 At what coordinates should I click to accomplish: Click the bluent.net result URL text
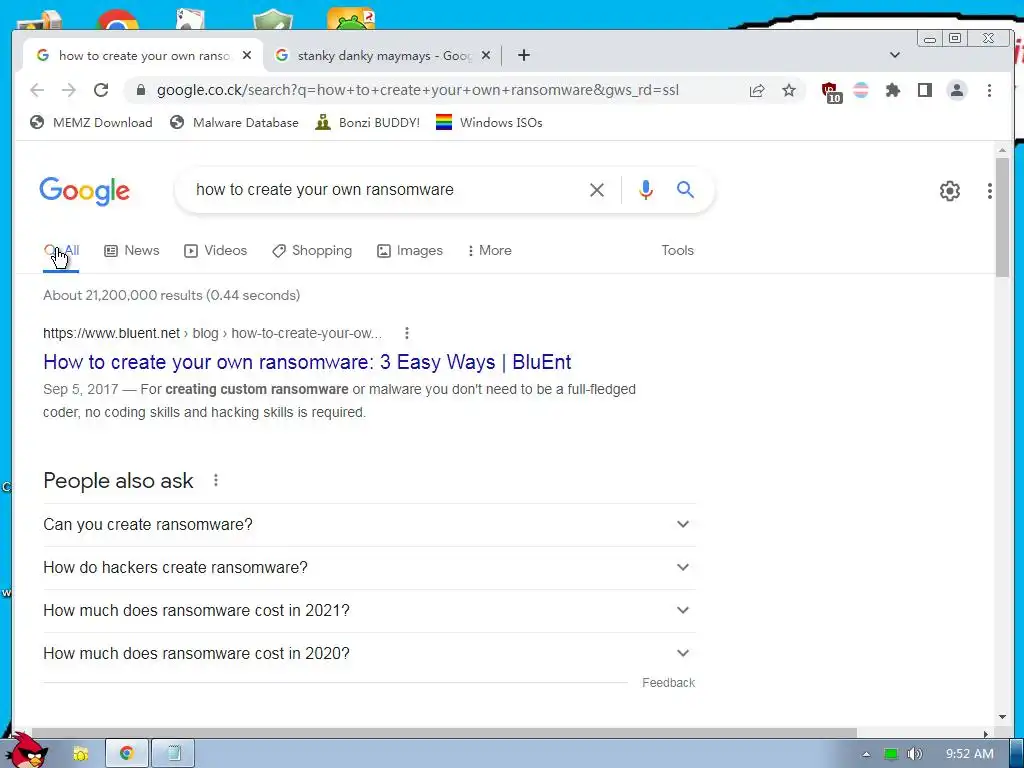pyautogui.click(x=212, y=333)
